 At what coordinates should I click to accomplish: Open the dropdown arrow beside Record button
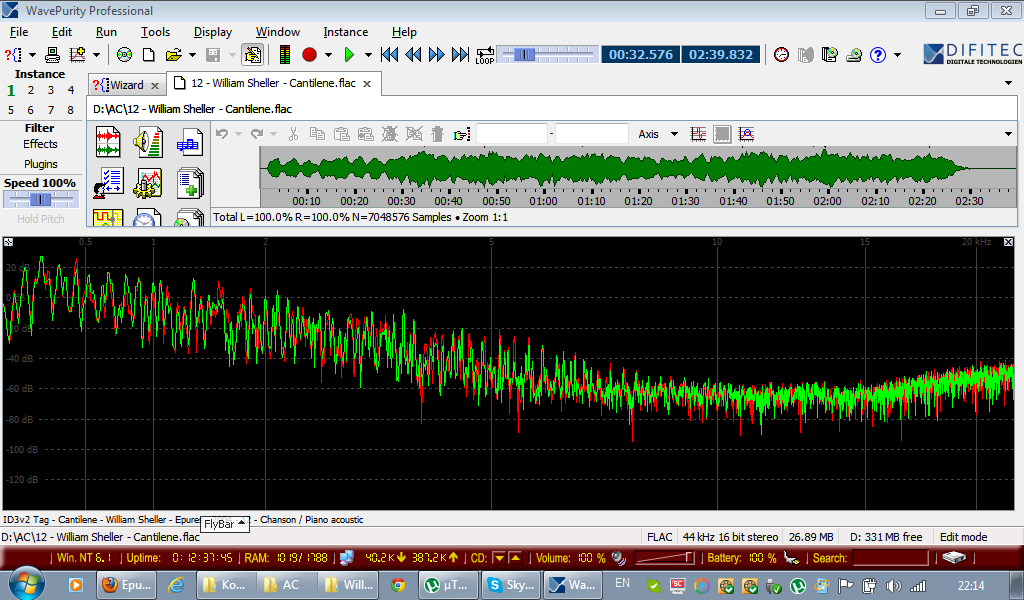click(x=328, y=54)
